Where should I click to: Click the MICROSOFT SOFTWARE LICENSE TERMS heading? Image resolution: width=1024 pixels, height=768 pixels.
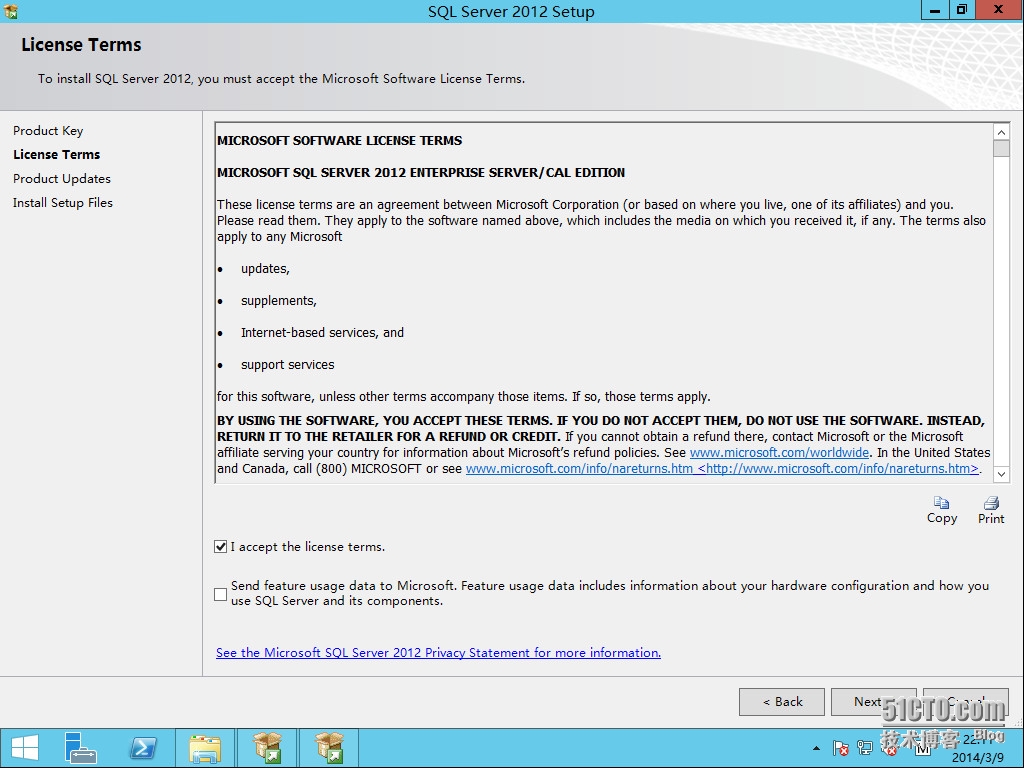pos(340,141)
